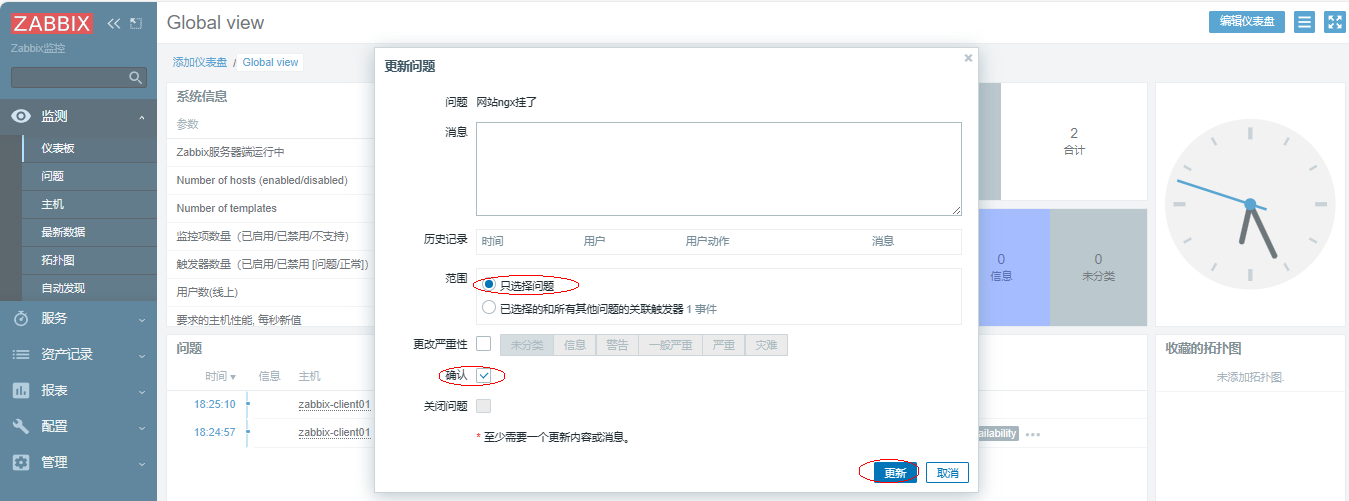Click the ZABBIX logo

click(53, 23)
